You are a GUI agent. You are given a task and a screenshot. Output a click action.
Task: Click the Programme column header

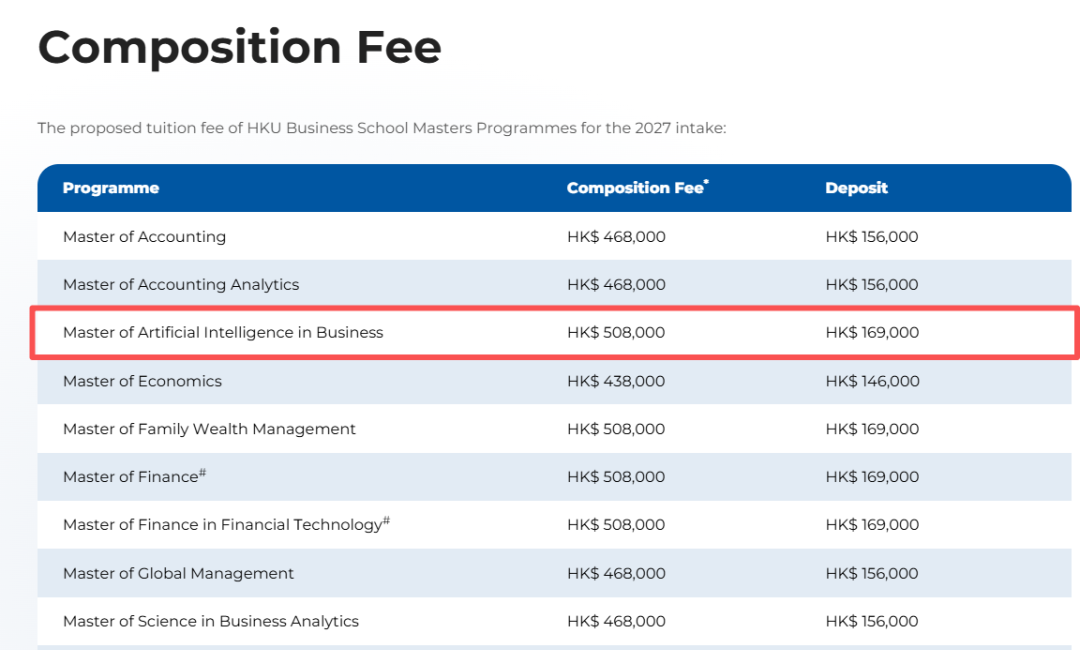coord(111,188)
